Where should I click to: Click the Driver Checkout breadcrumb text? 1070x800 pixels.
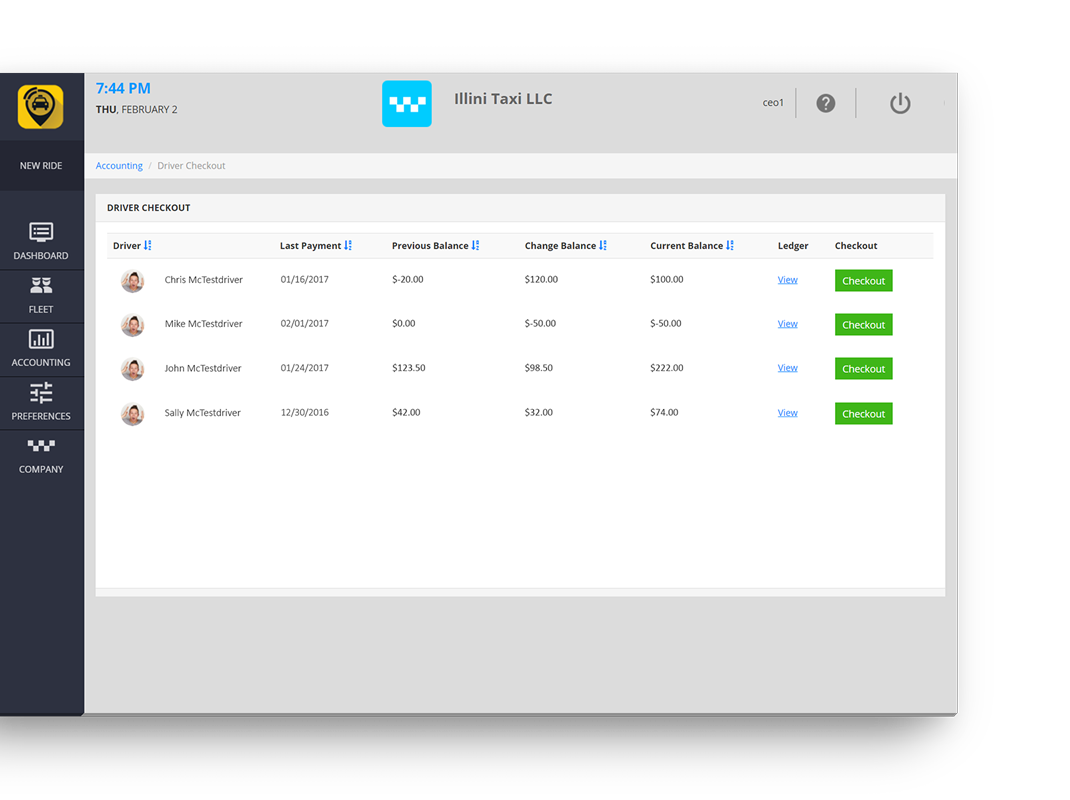coord(191,166)
